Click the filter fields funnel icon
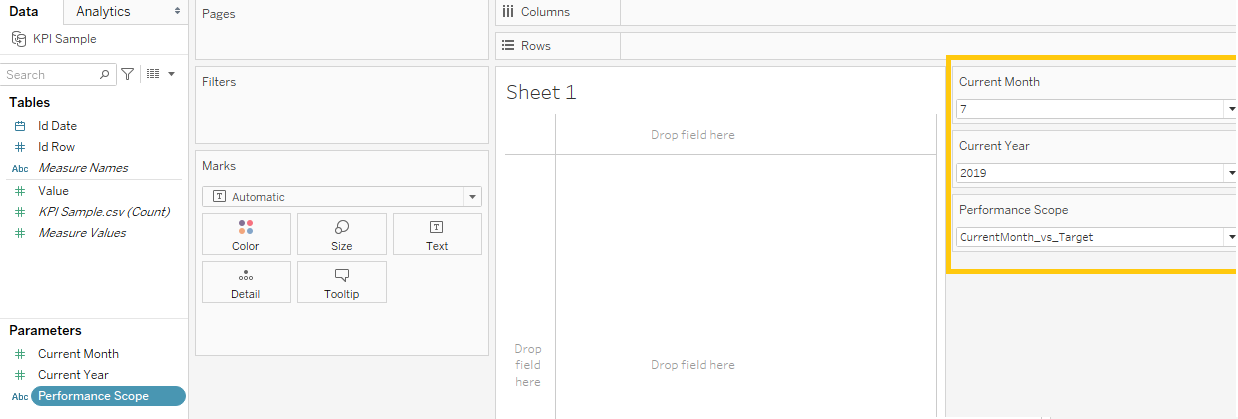The width and height of the screenshot is (1238, 419). coord(128,74)
